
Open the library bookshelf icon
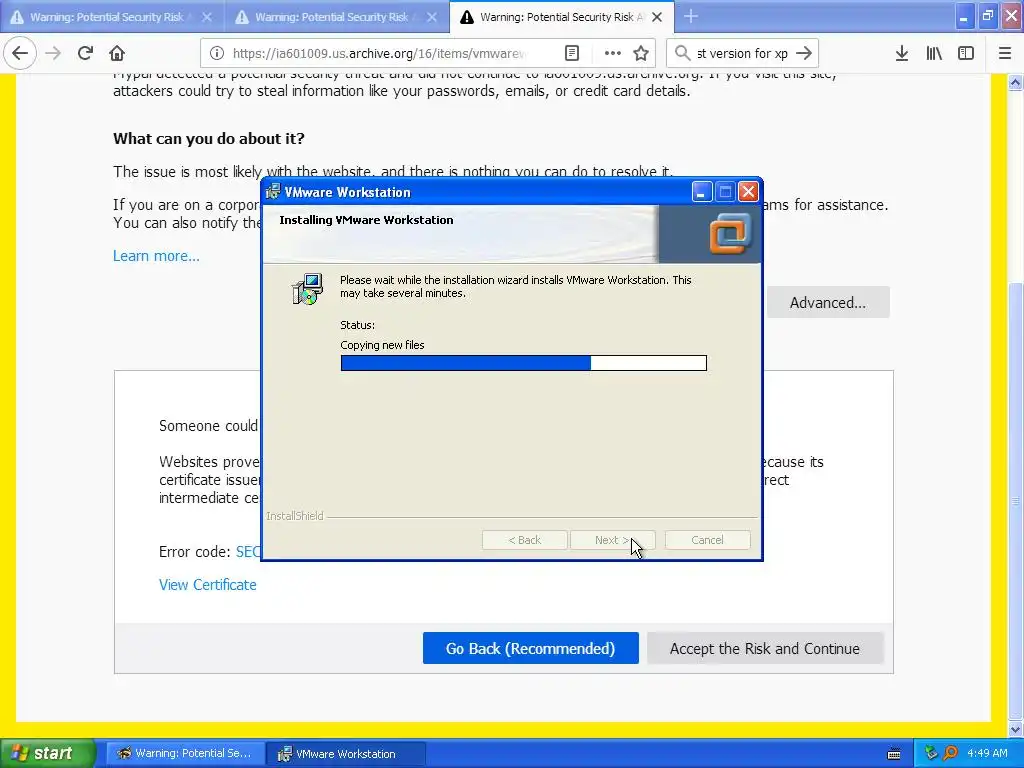coord(934,53)
